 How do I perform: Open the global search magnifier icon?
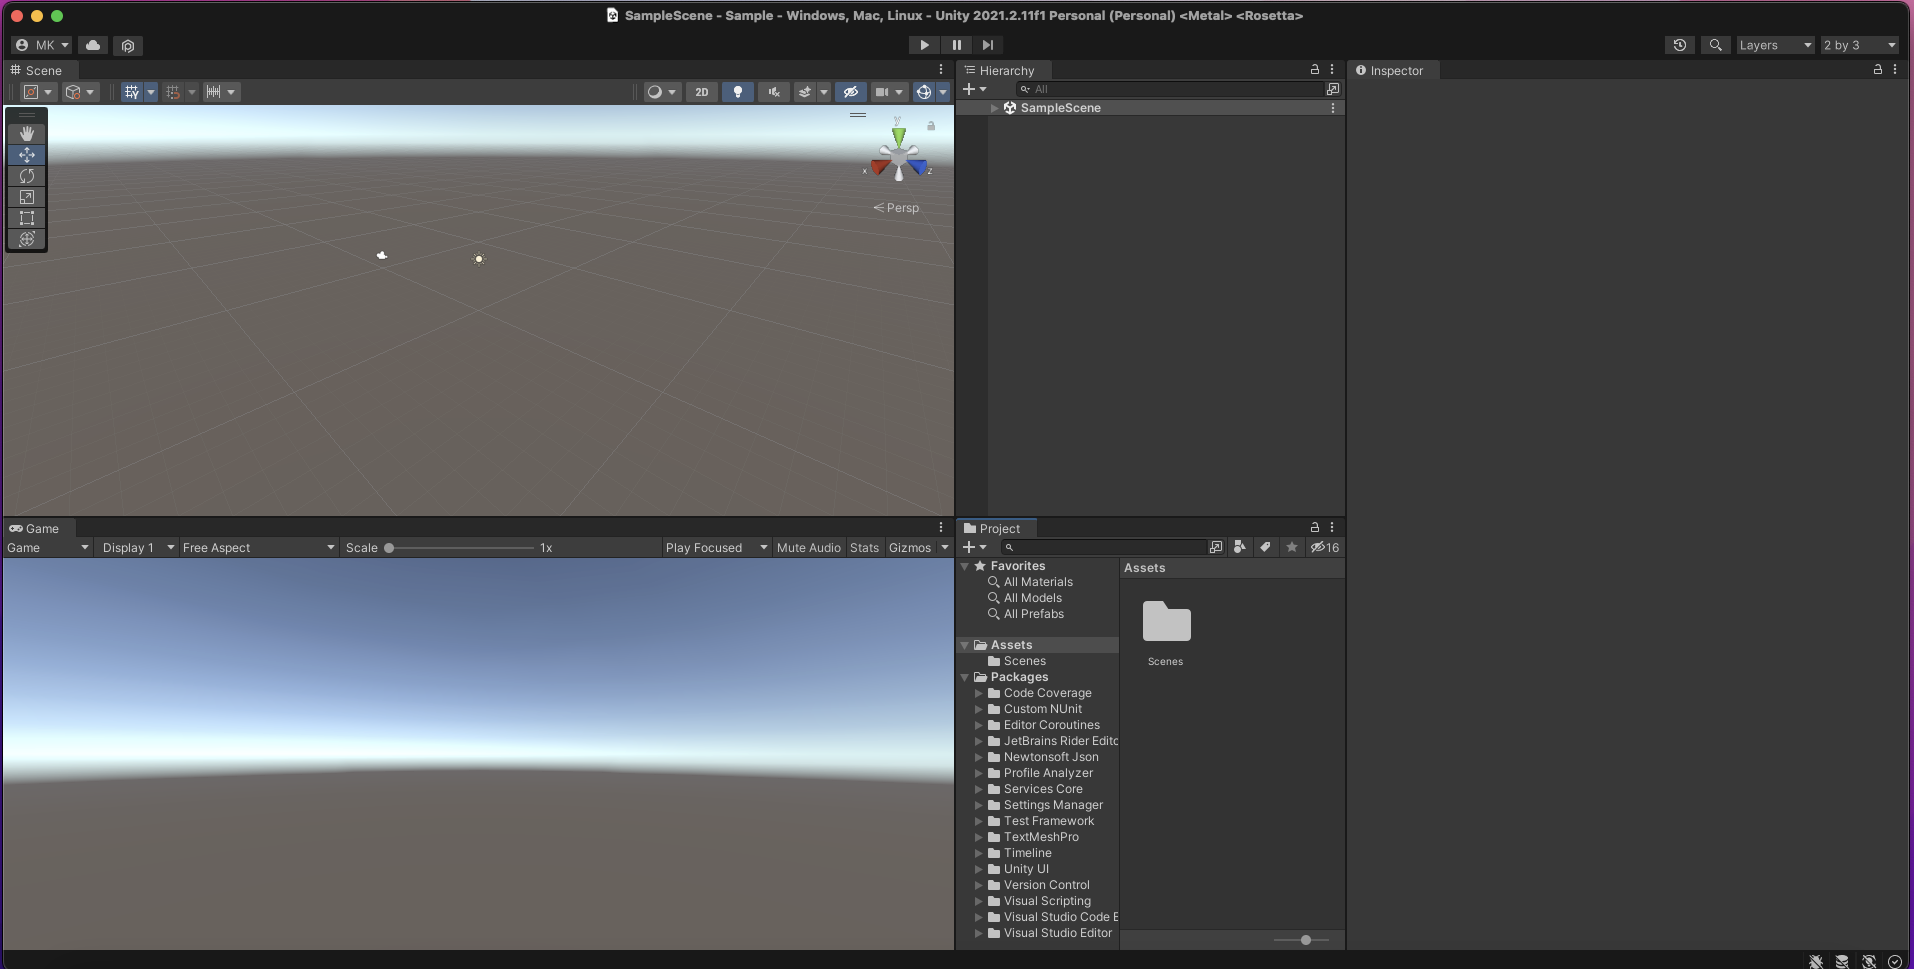click(1716, 45)
